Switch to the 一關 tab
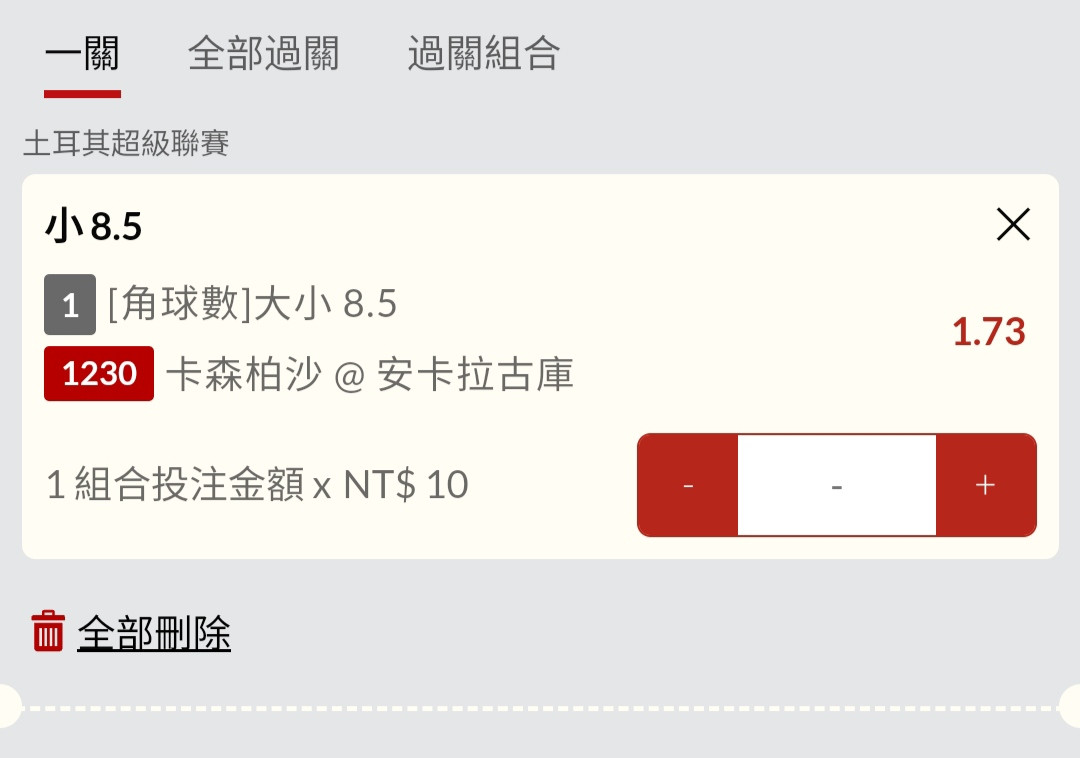The width and height of the screenshot is (1080, 758). [x=82, y=54]
